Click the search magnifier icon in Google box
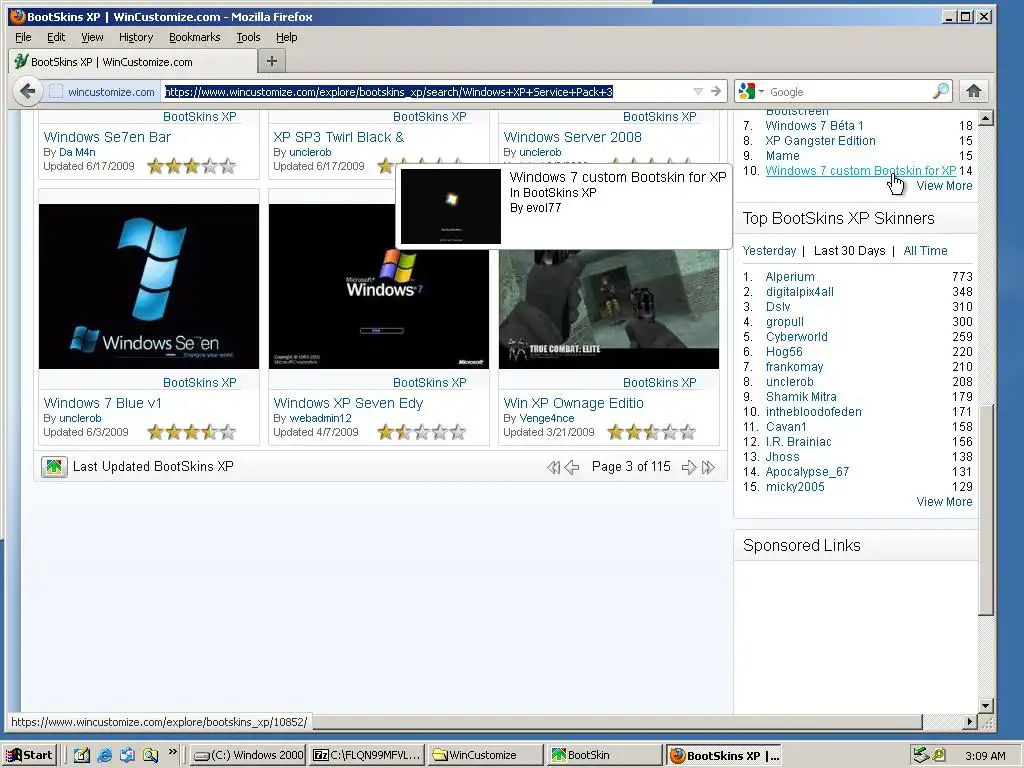 [940, 91]
